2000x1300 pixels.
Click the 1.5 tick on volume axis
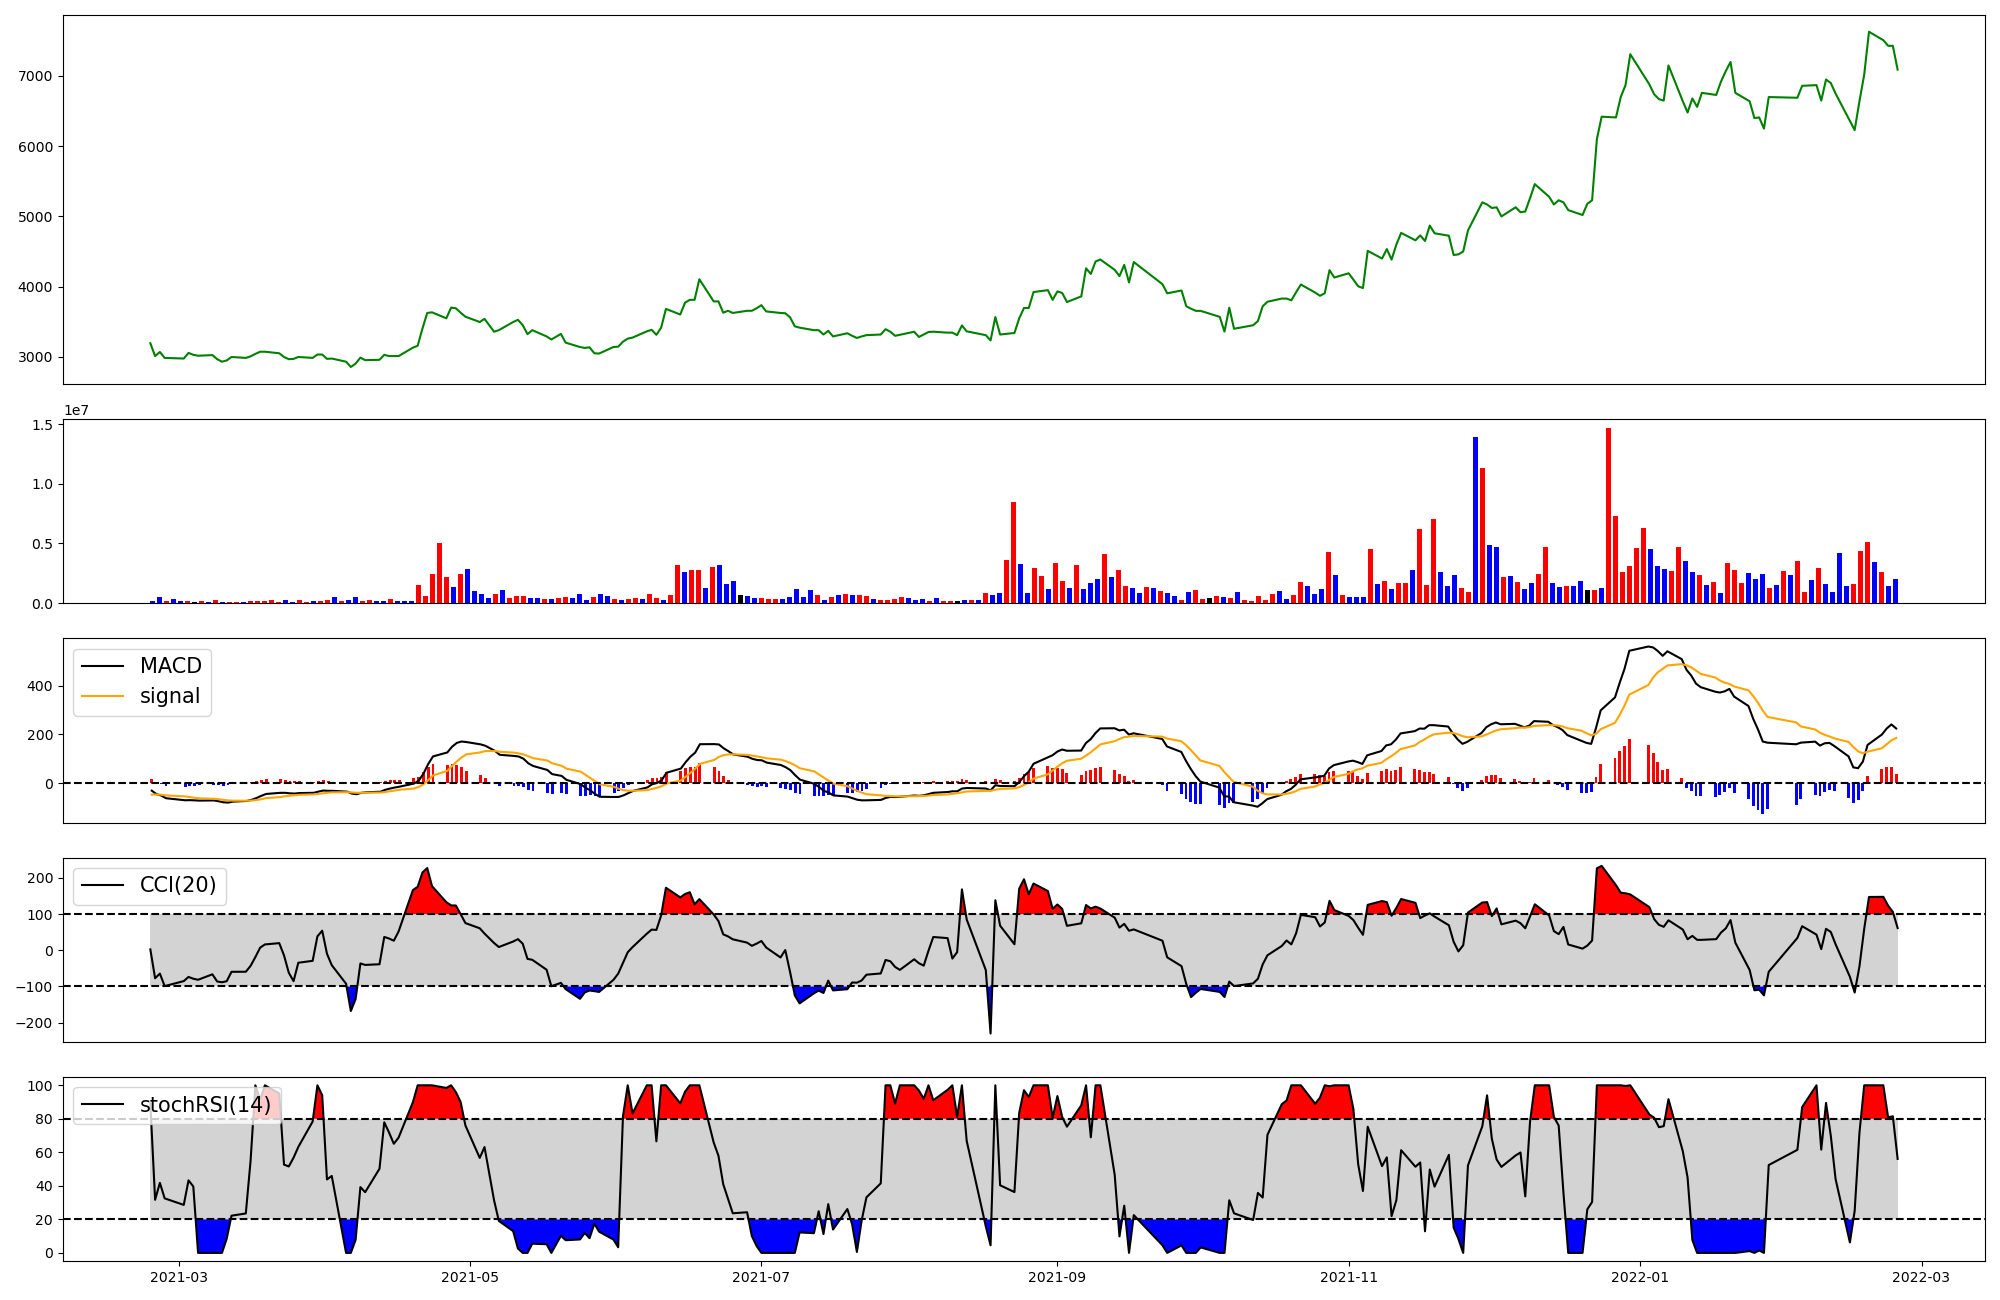42,425
